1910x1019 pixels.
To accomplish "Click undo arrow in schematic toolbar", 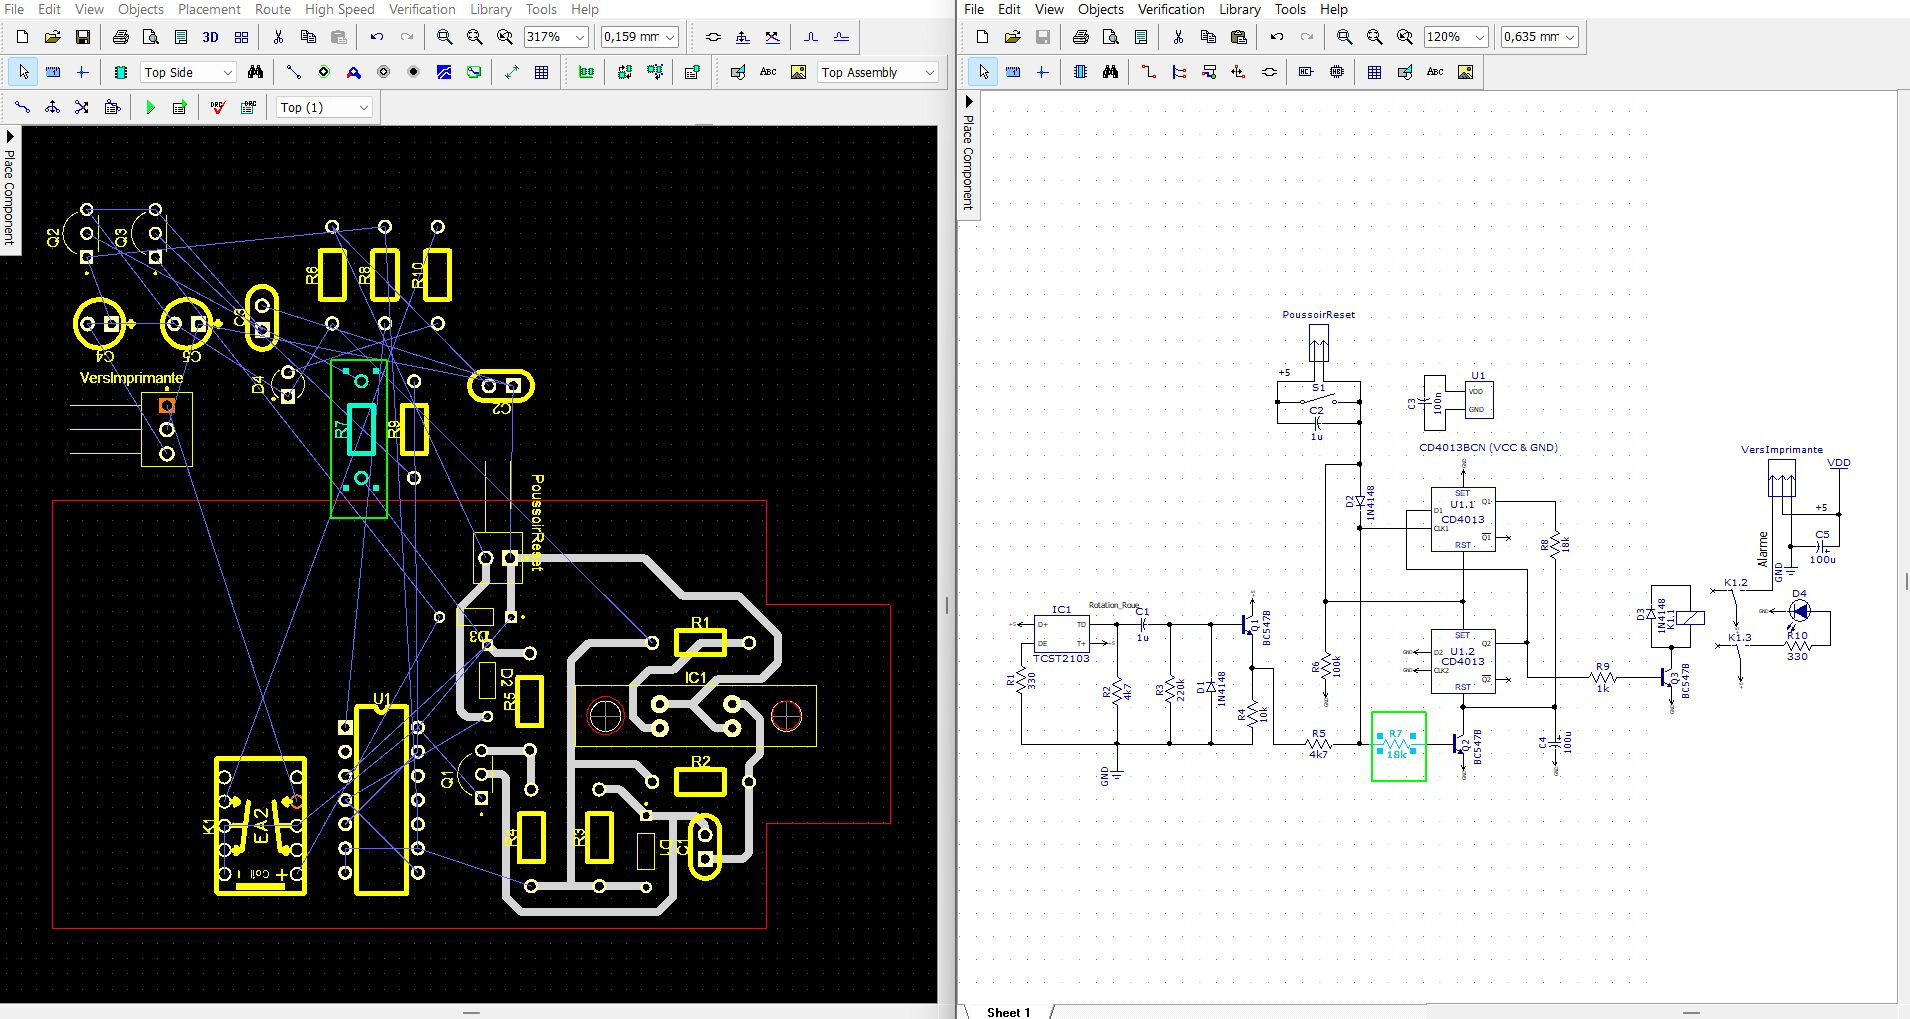I will [x=1277, y=37].
